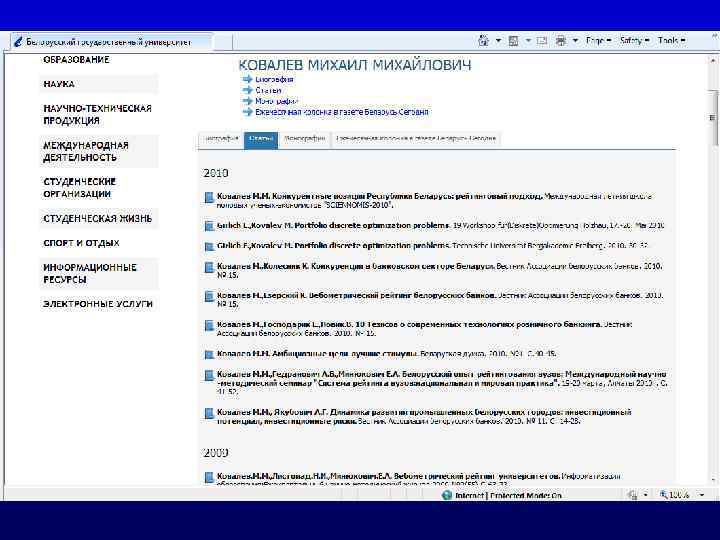Switch to the Еженедельная колонка tab
720x540 pixels.
pos(416,139)
